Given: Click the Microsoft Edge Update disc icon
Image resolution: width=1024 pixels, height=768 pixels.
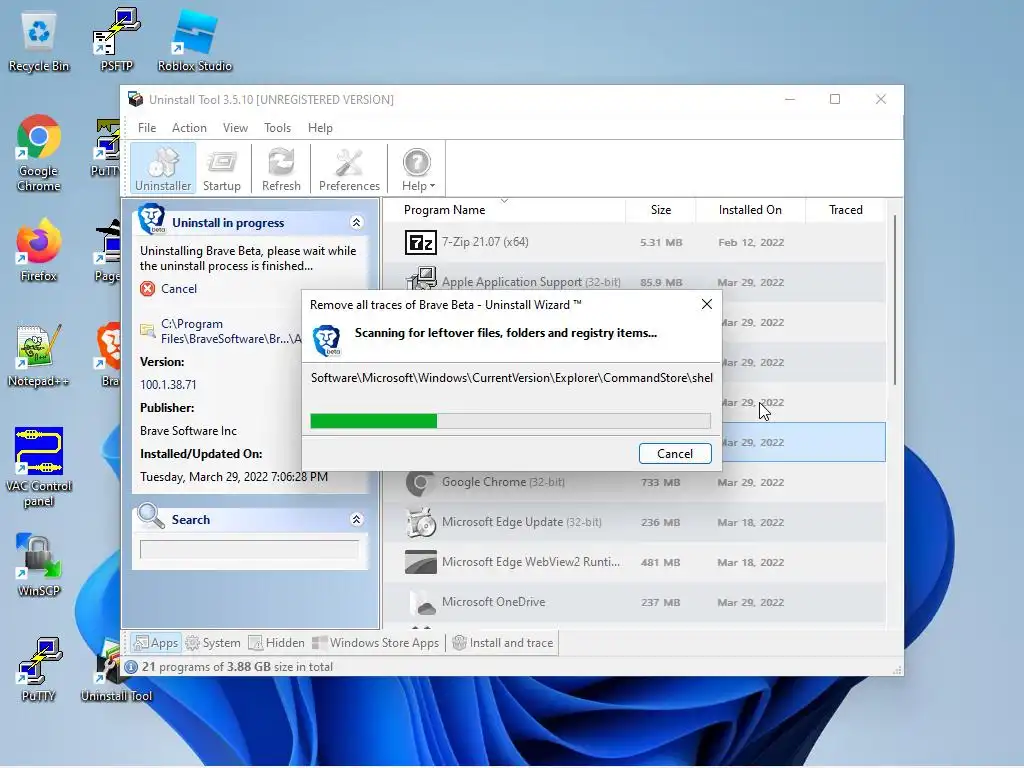Looking at the screenshot, I should tap(421, 522).
